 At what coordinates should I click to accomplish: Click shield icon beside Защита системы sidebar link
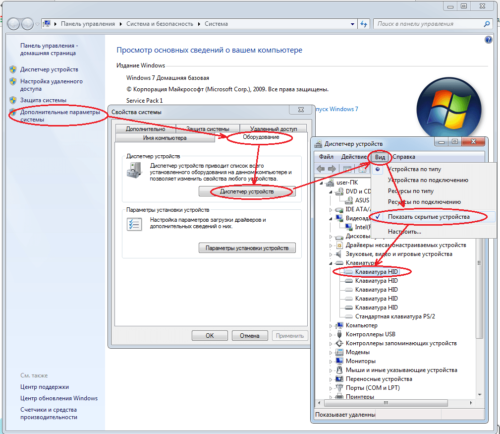(x=13, y=100)
